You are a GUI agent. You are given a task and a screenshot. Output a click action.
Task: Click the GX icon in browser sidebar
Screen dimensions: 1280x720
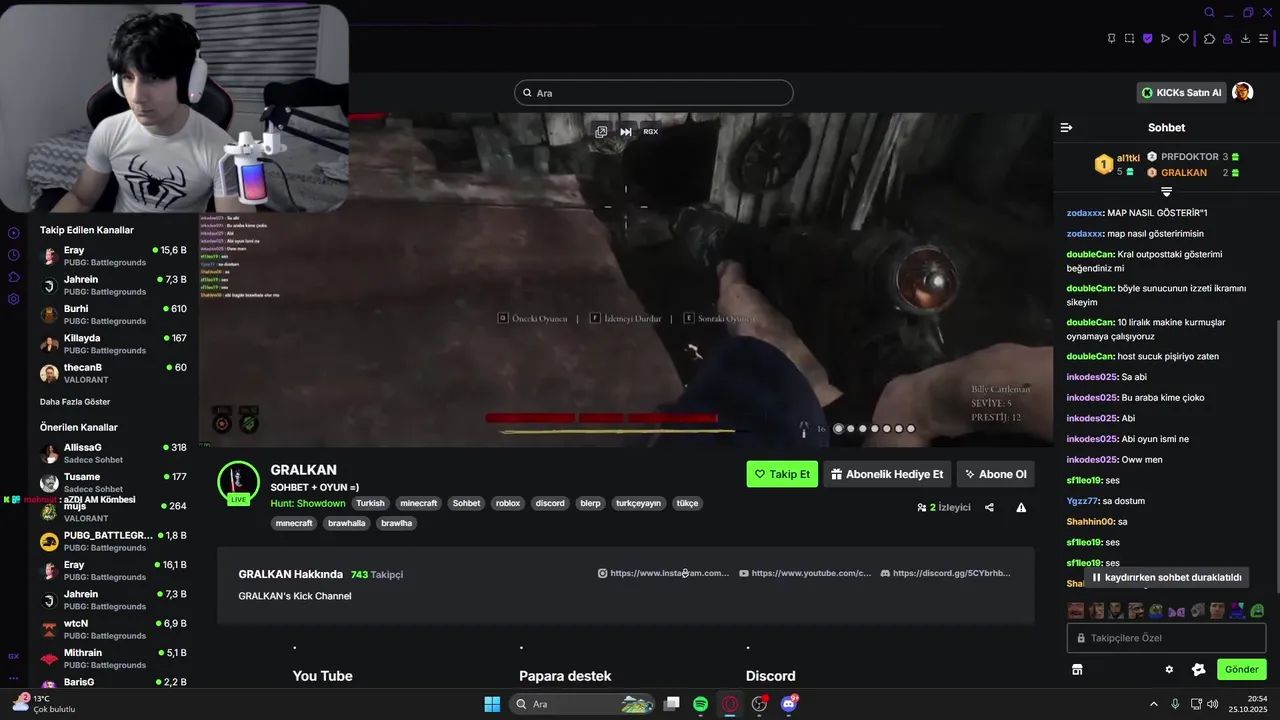14,656
